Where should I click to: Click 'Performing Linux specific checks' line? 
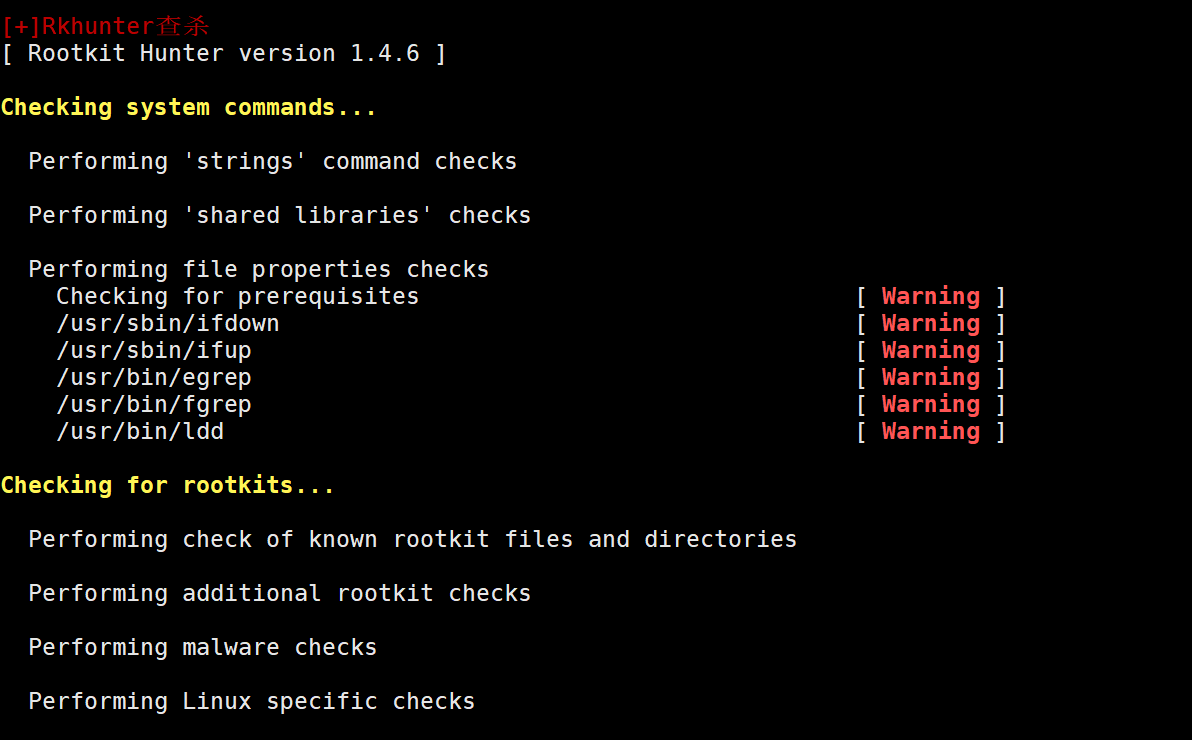click(252, 701)
